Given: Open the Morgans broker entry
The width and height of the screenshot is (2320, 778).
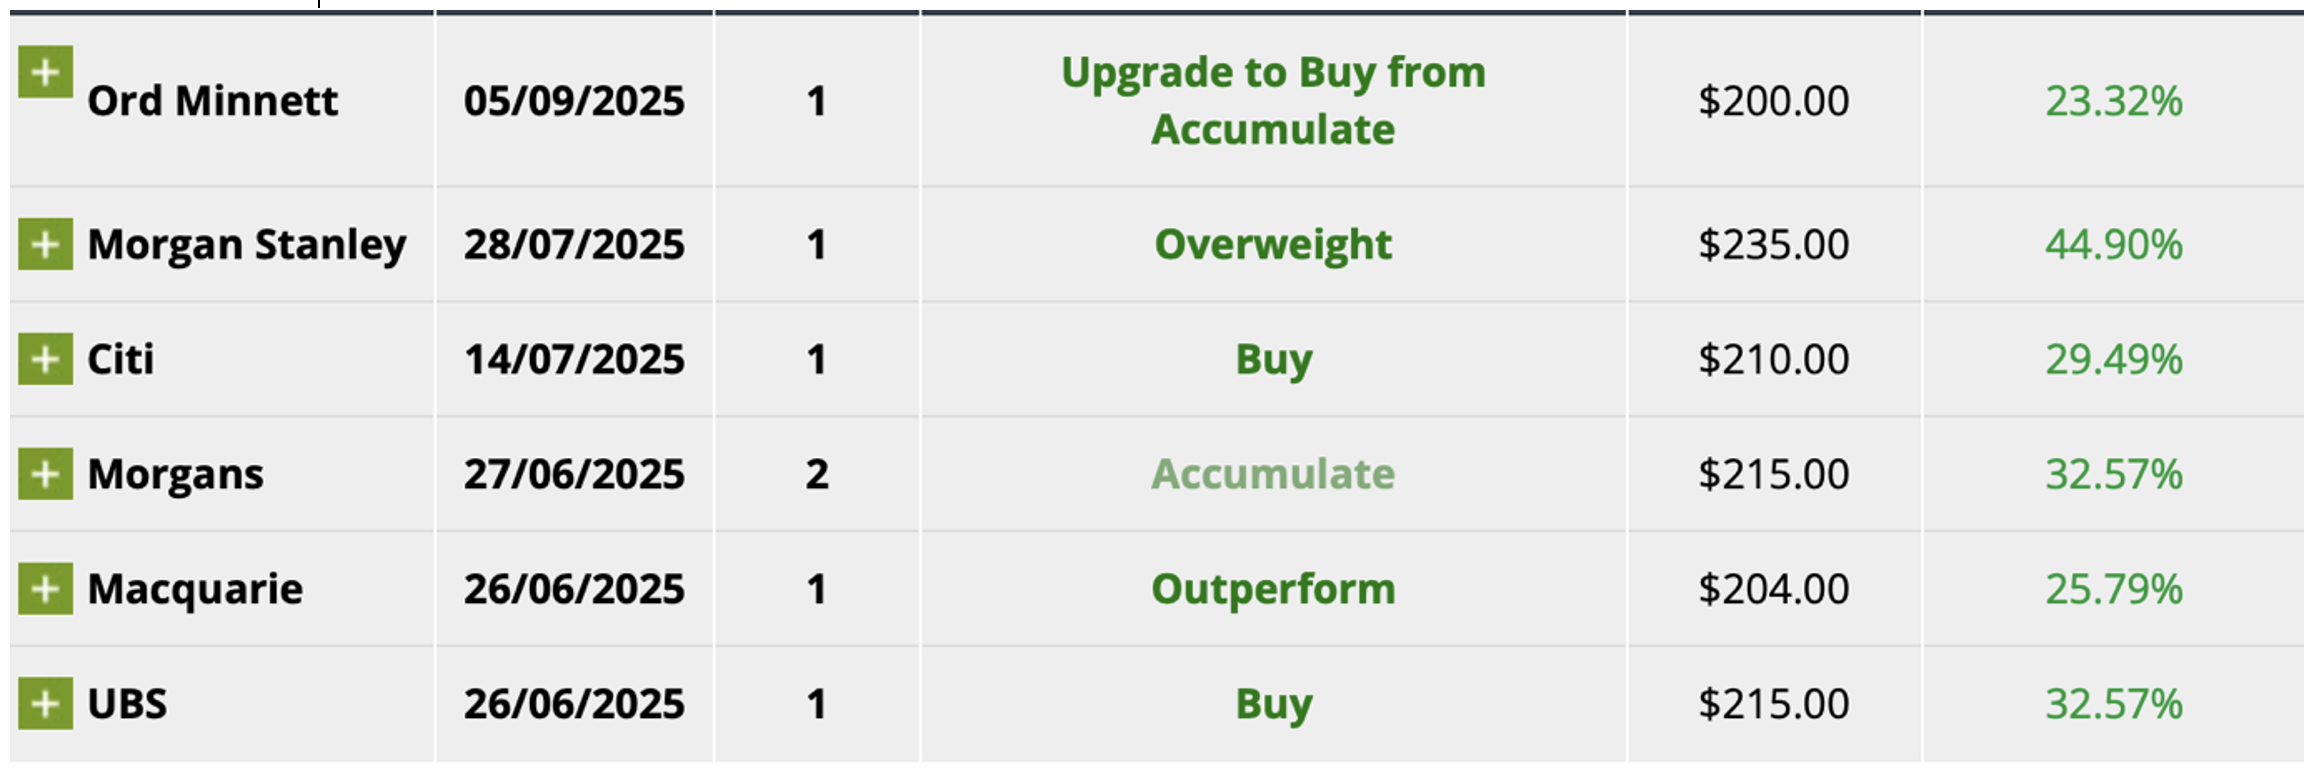Looking at the screenshot, I should coord(175,475).
